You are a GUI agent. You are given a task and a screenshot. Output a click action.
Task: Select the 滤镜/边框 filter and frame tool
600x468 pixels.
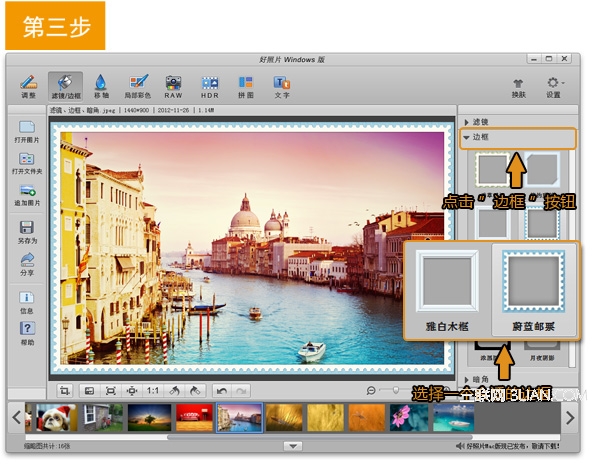click(x=66, y=86)
